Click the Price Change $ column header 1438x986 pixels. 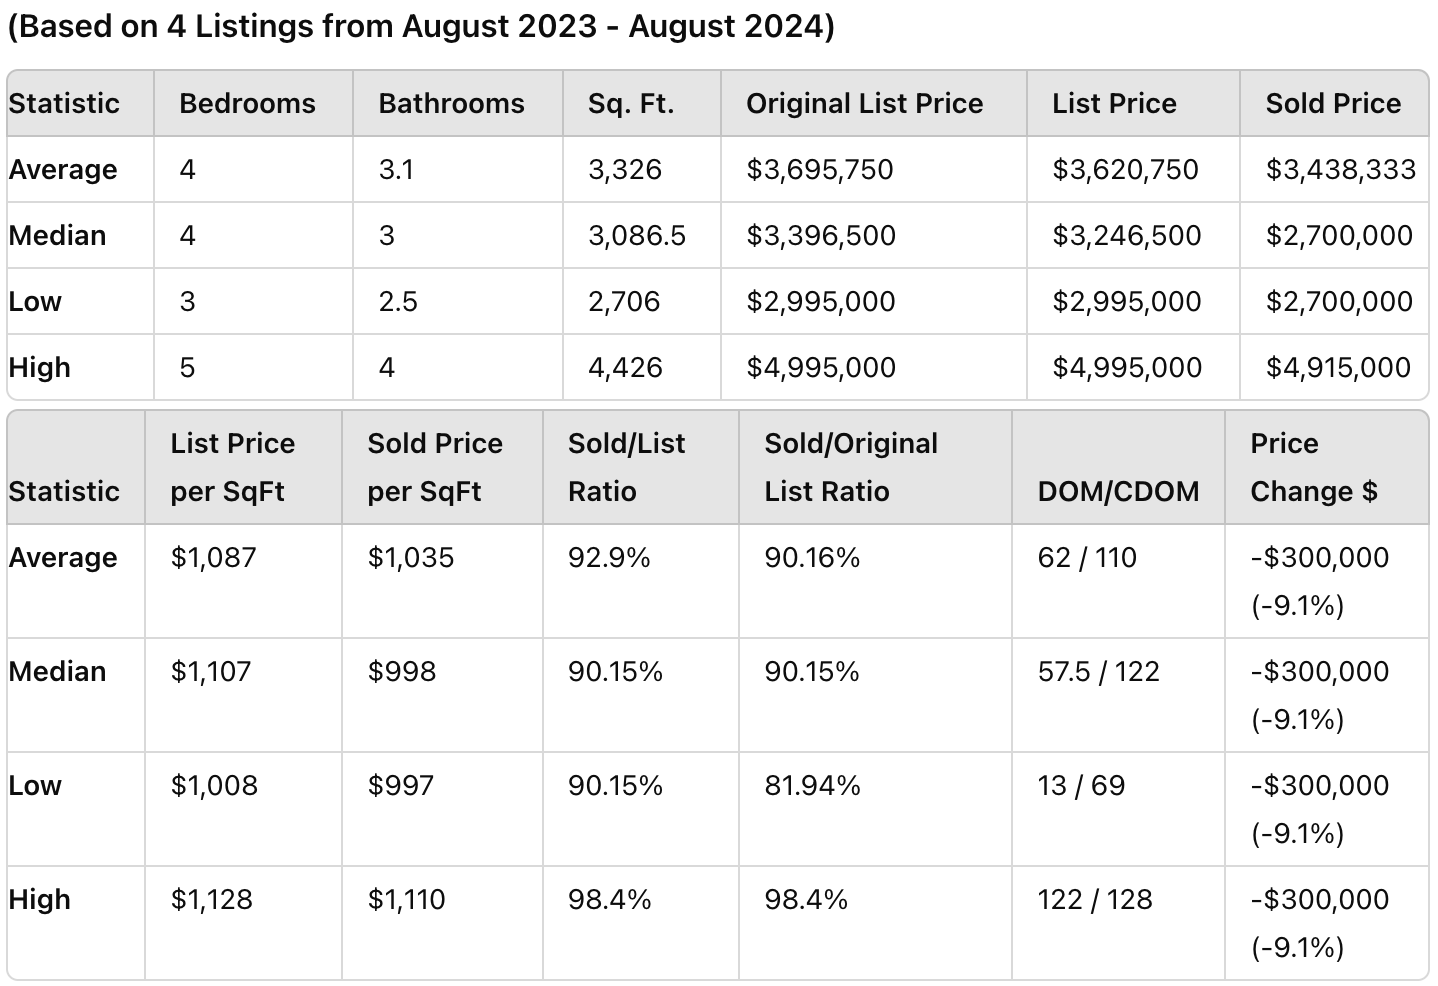[1313, 467]
